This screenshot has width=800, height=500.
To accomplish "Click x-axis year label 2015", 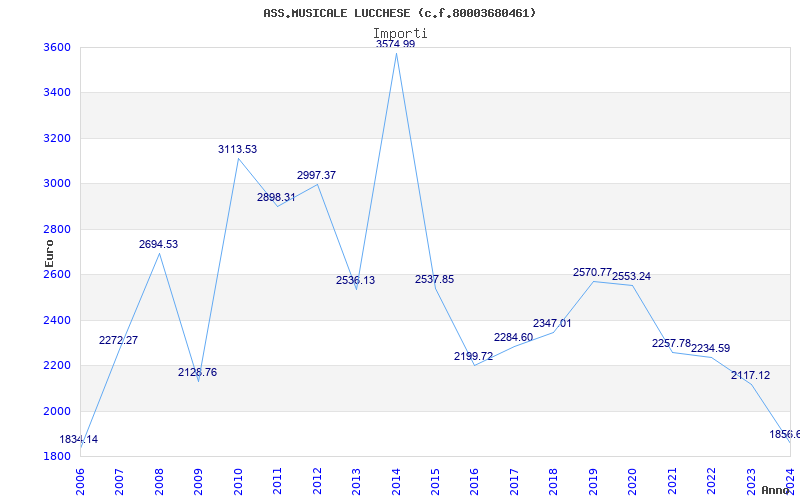I will point(435,481).
